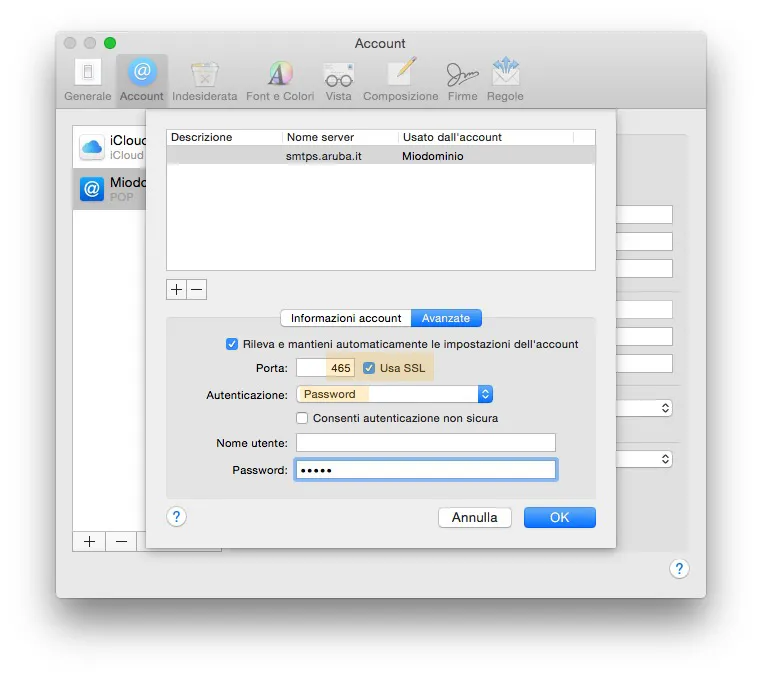Open the upper background popup stepper
762x678 pixels.
click(x=665, y=408)
